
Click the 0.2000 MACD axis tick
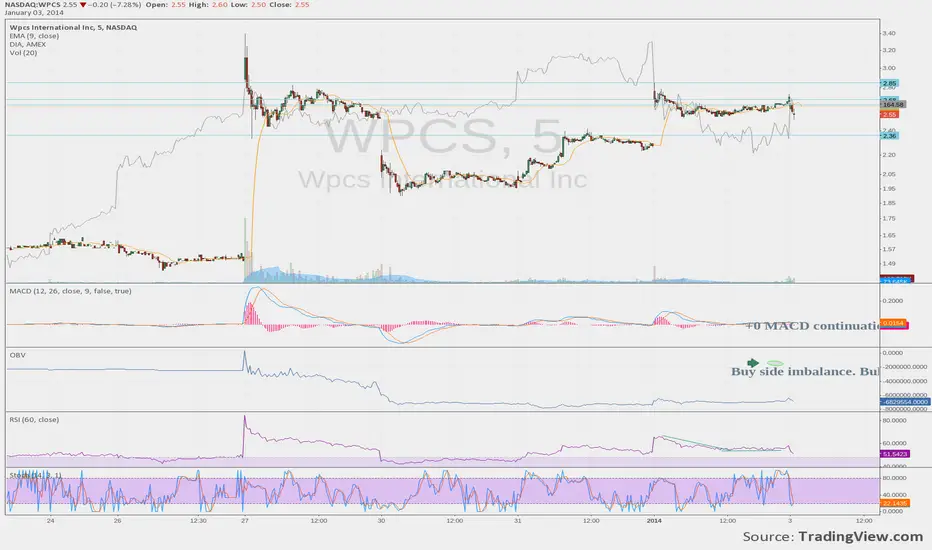892,301
